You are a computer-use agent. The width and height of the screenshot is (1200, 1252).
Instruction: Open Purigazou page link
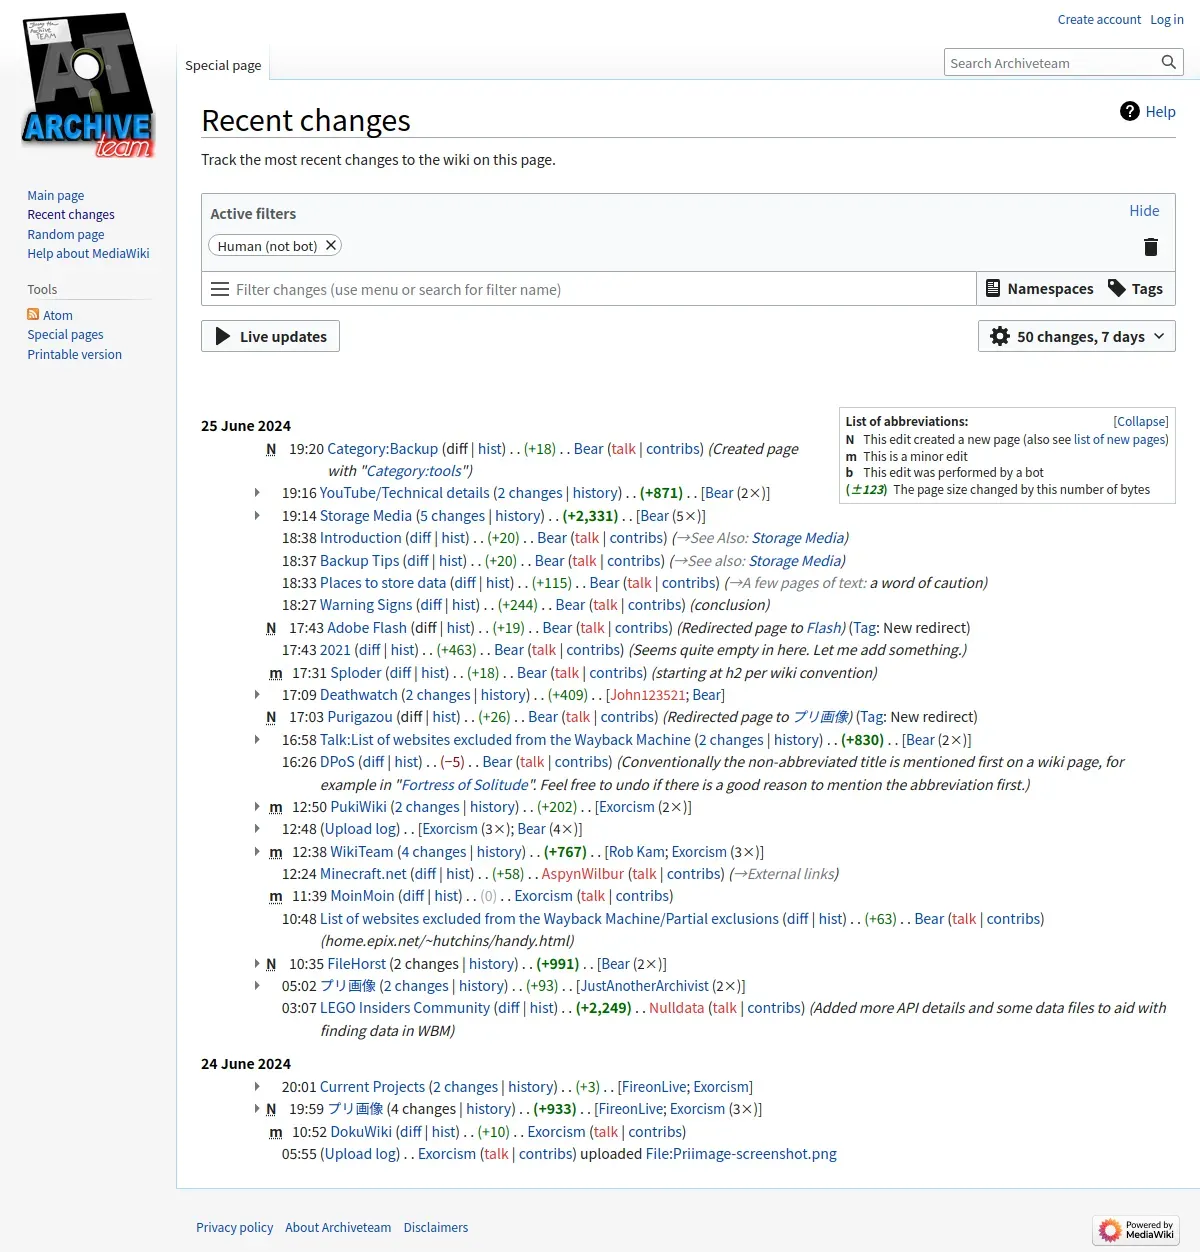360,717
